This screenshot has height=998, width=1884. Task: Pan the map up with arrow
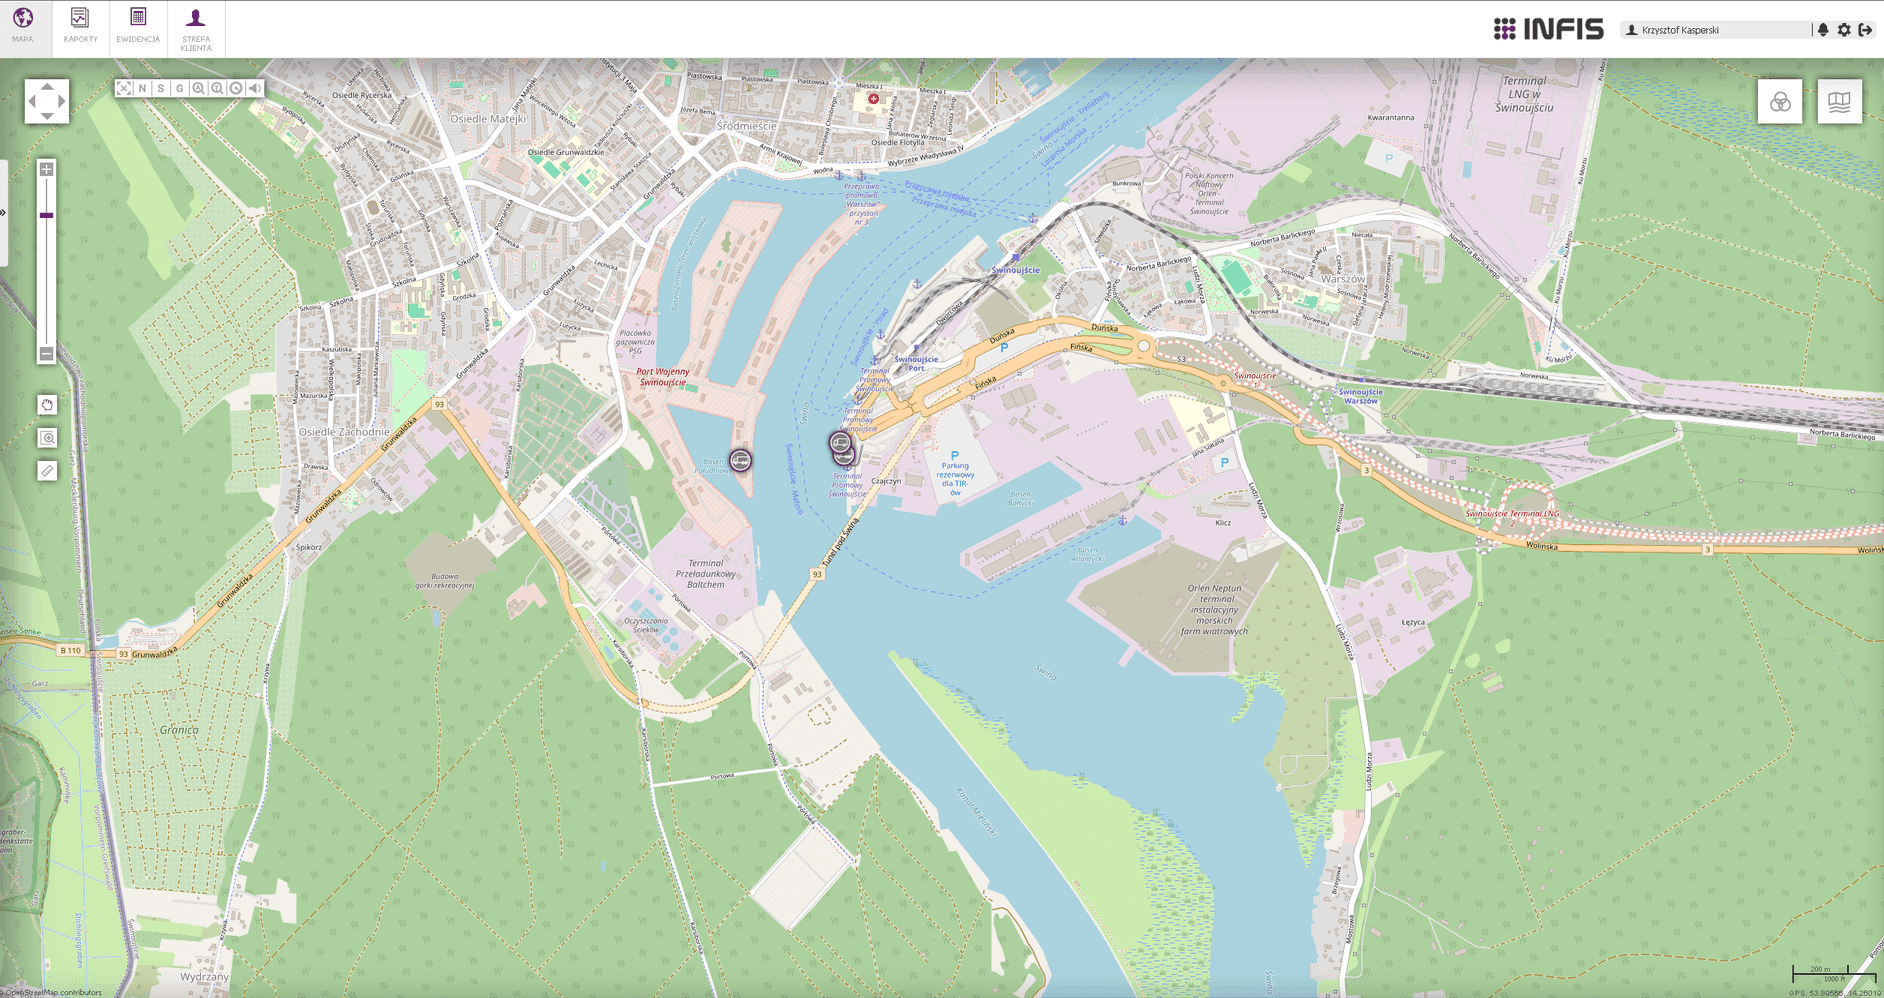click(x=47, y=86)
